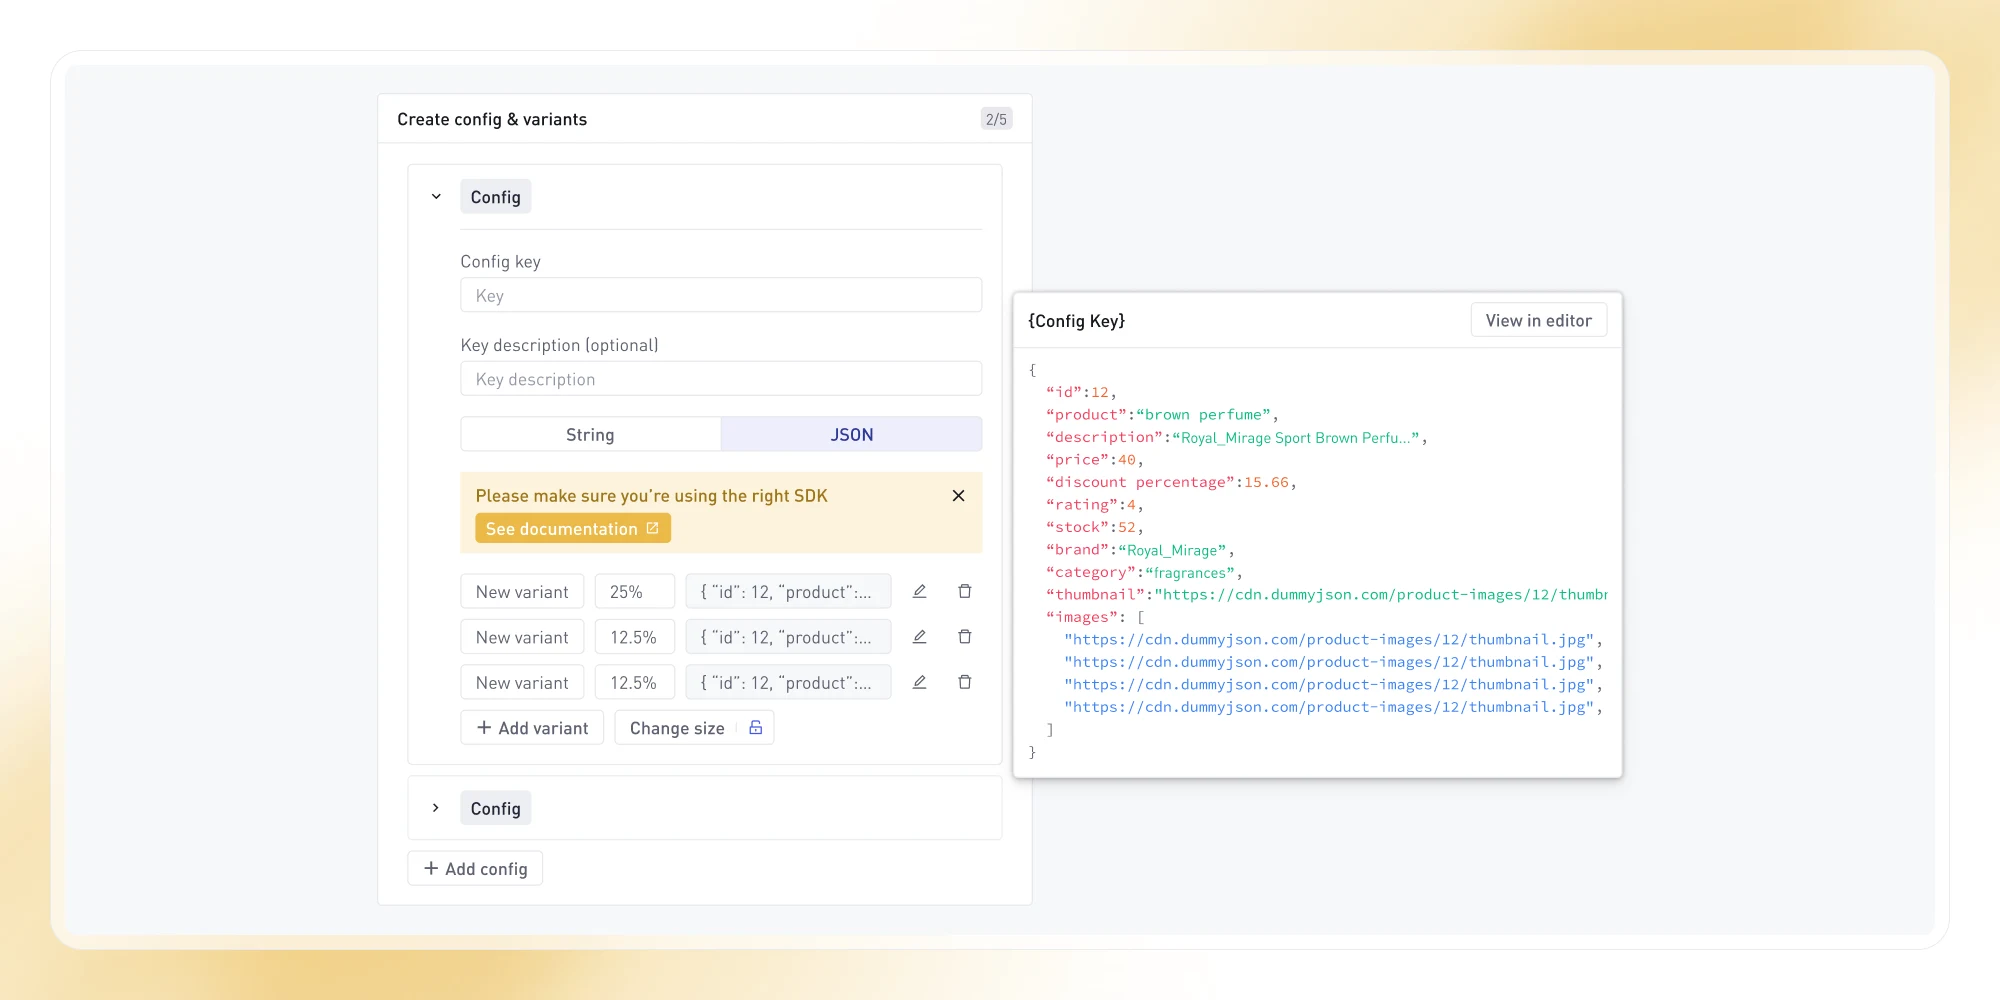Screen dimensions: 2000x1000
Task: Expand the bottom Config section
Action: 436,808
